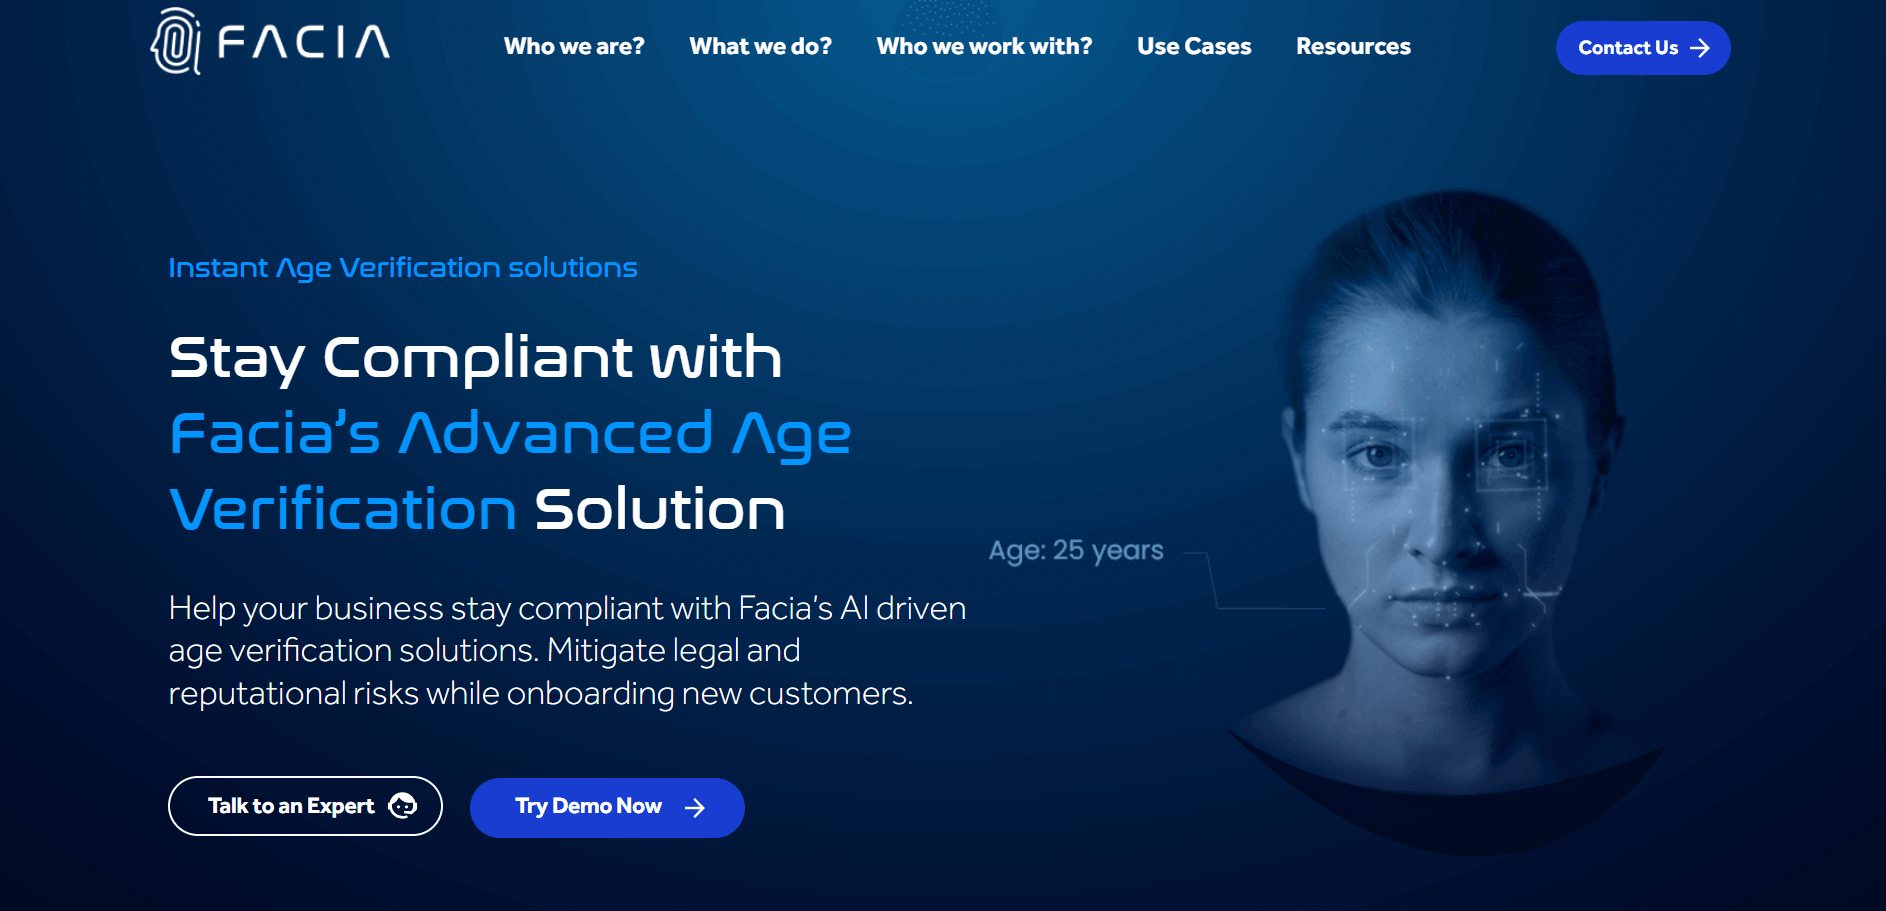Click the headset agent icon beside Talk to an Expert

tap(402, 806)
